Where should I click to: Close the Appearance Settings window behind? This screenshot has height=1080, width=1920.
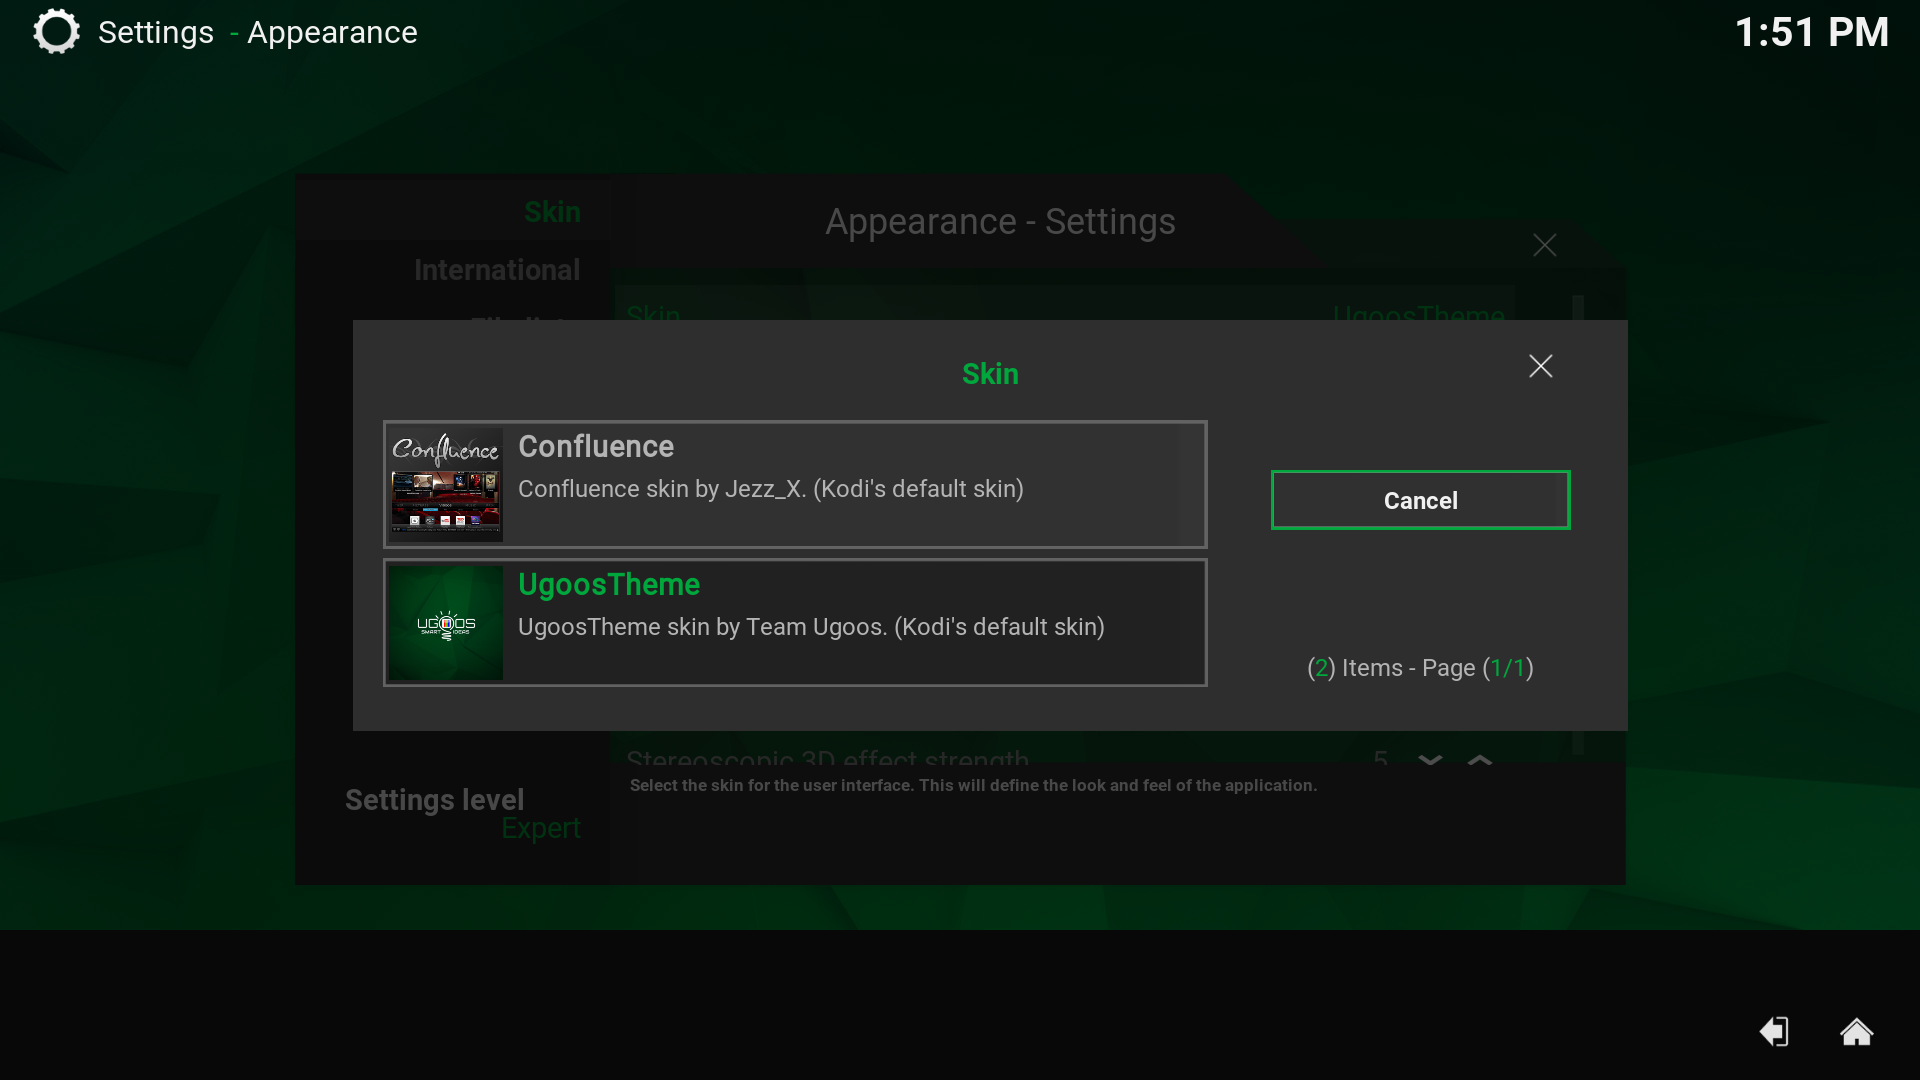1544,245
